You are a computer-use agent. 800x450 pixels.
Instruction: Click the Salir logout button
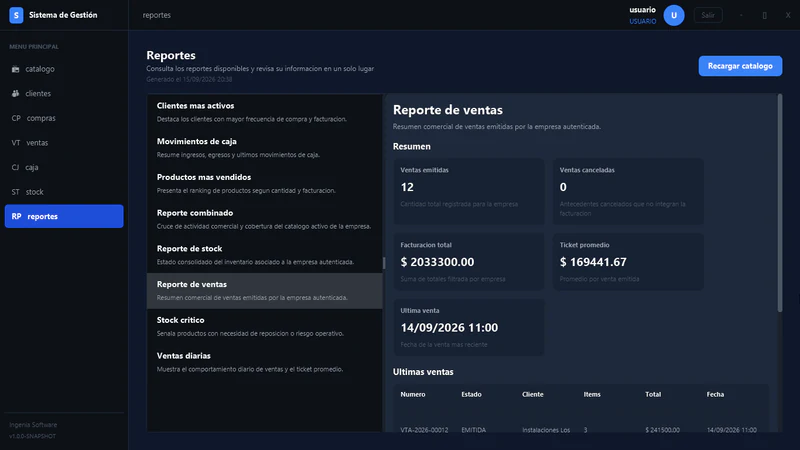pos(708,15)
